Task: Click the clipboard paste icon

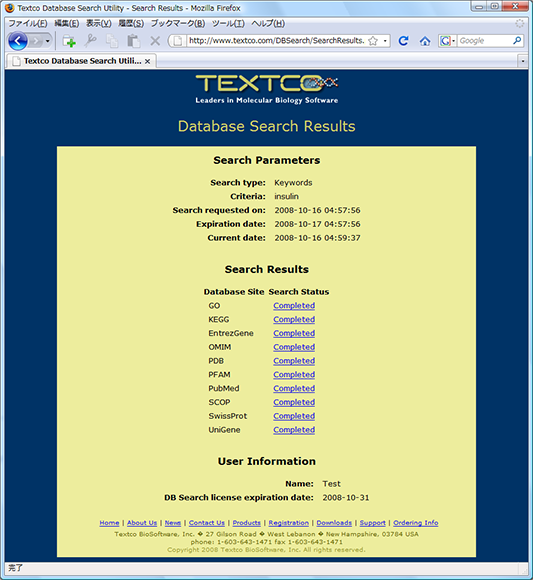Action: (134, 41)
